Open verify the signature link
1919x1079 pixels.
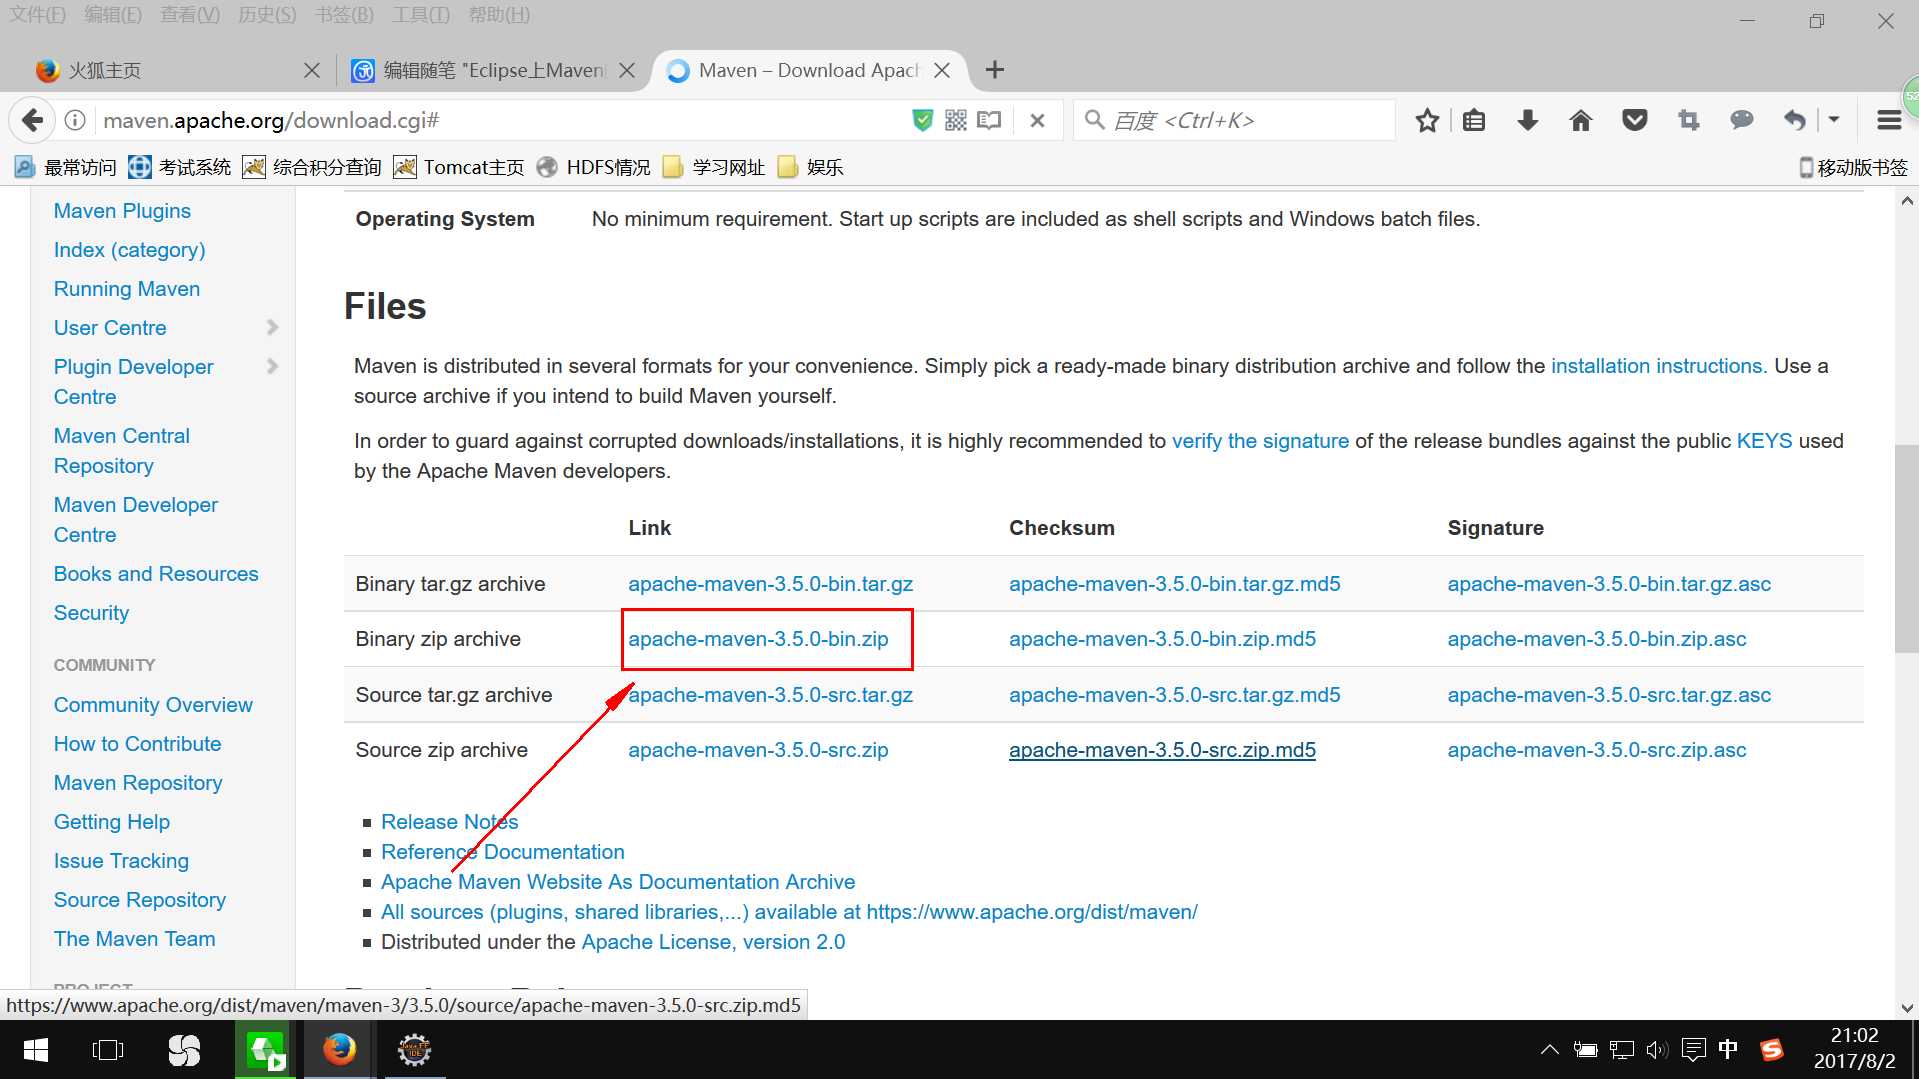(x=1260, y=441)
